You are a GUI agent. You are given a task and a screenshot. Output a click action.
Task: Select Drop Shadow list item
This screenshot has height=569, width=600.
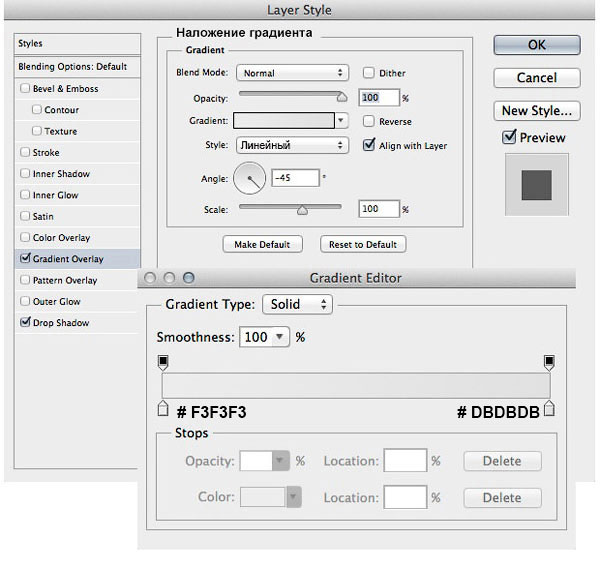pyautogui.click(x=77, y=323)
